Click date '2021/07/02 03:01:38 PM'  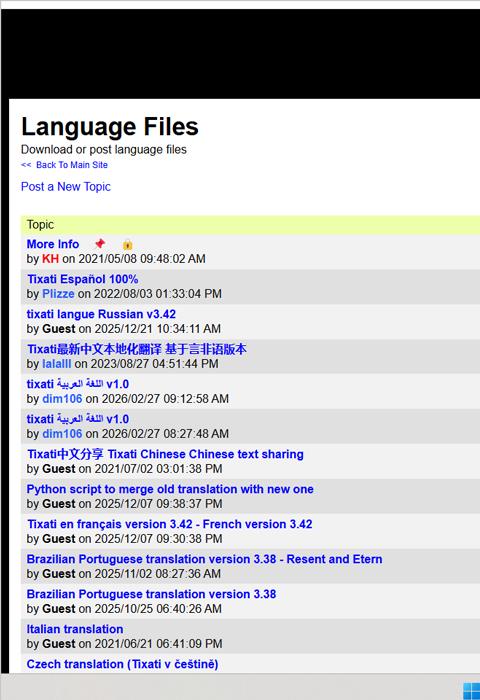[158, 469]
